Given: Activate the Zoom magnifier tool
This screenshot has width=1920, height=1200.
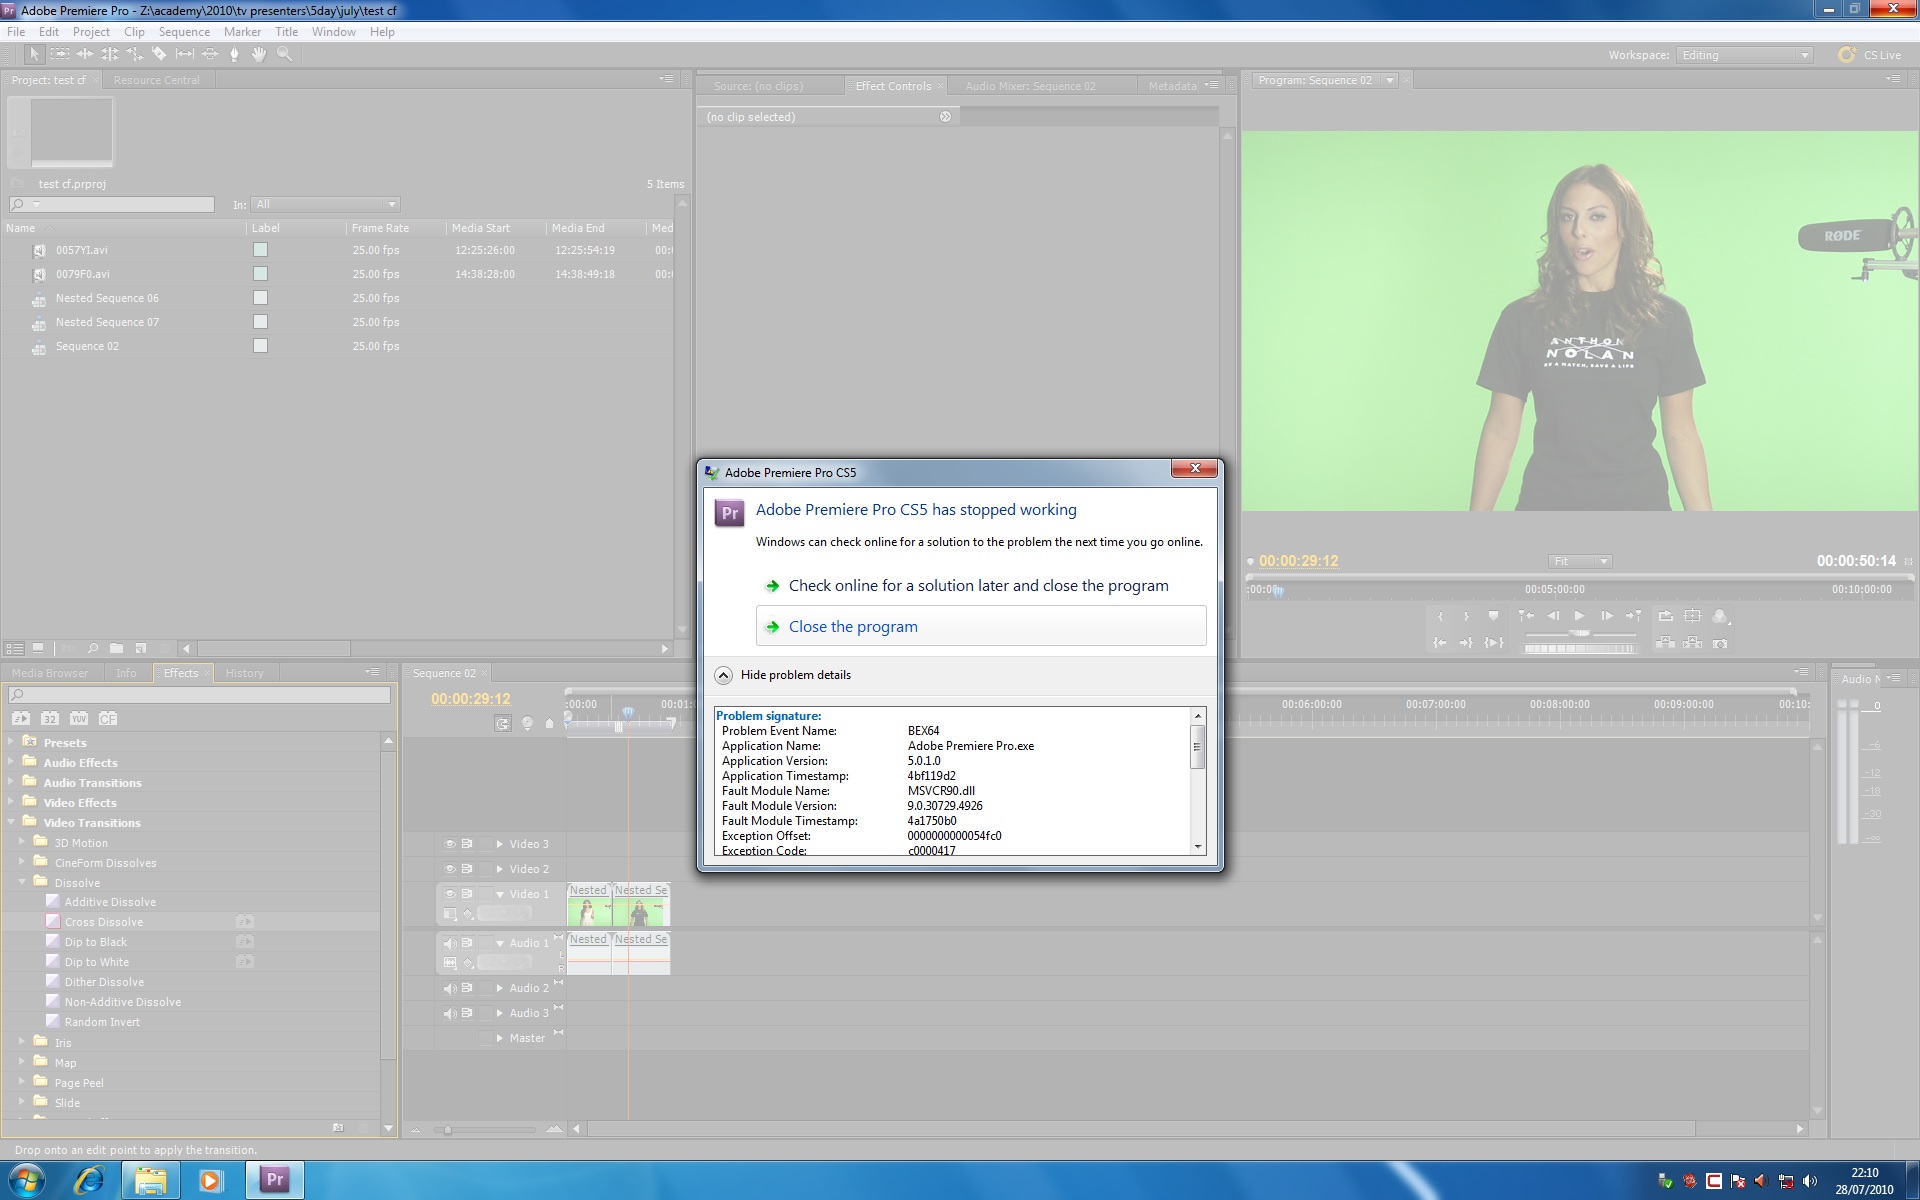Looking at the screenshot, I should tap(284, 54).
